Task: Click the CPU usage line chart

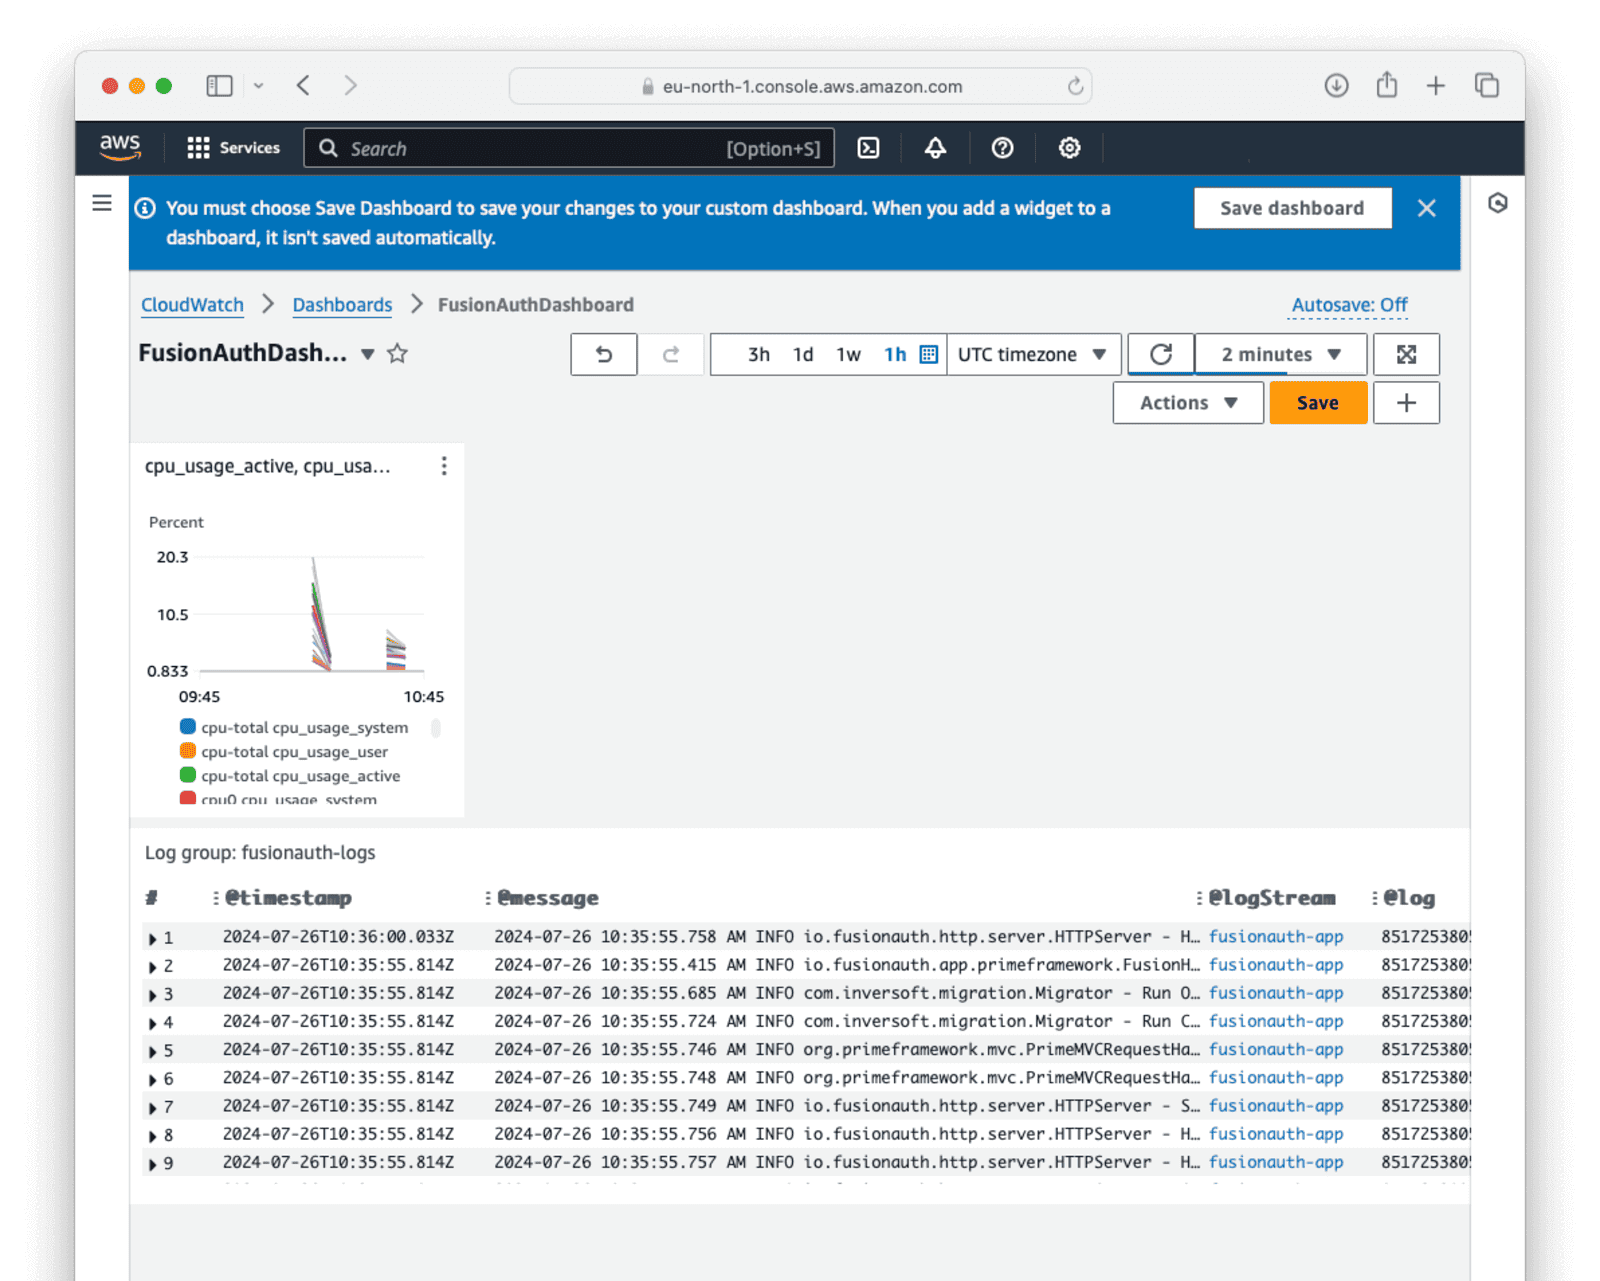Action: (310, 614)
